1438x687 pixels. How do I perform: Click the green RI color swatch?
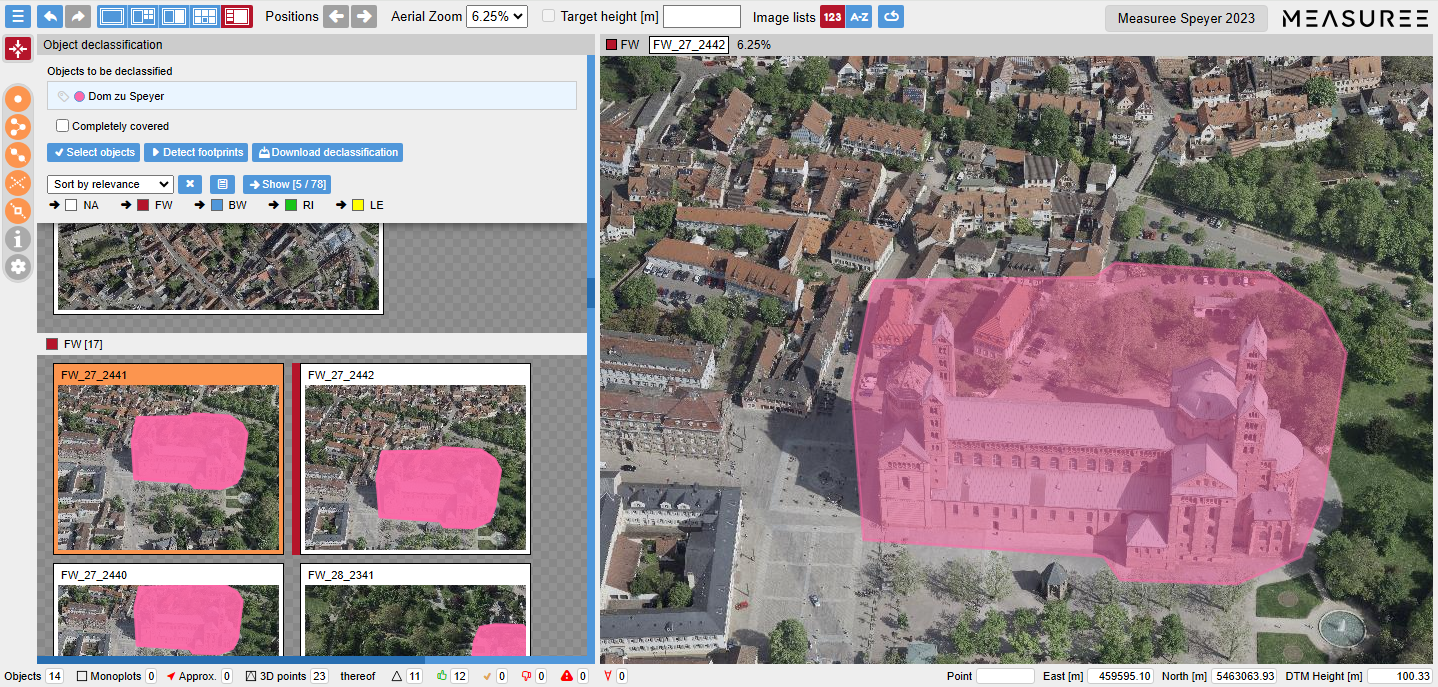293,205
